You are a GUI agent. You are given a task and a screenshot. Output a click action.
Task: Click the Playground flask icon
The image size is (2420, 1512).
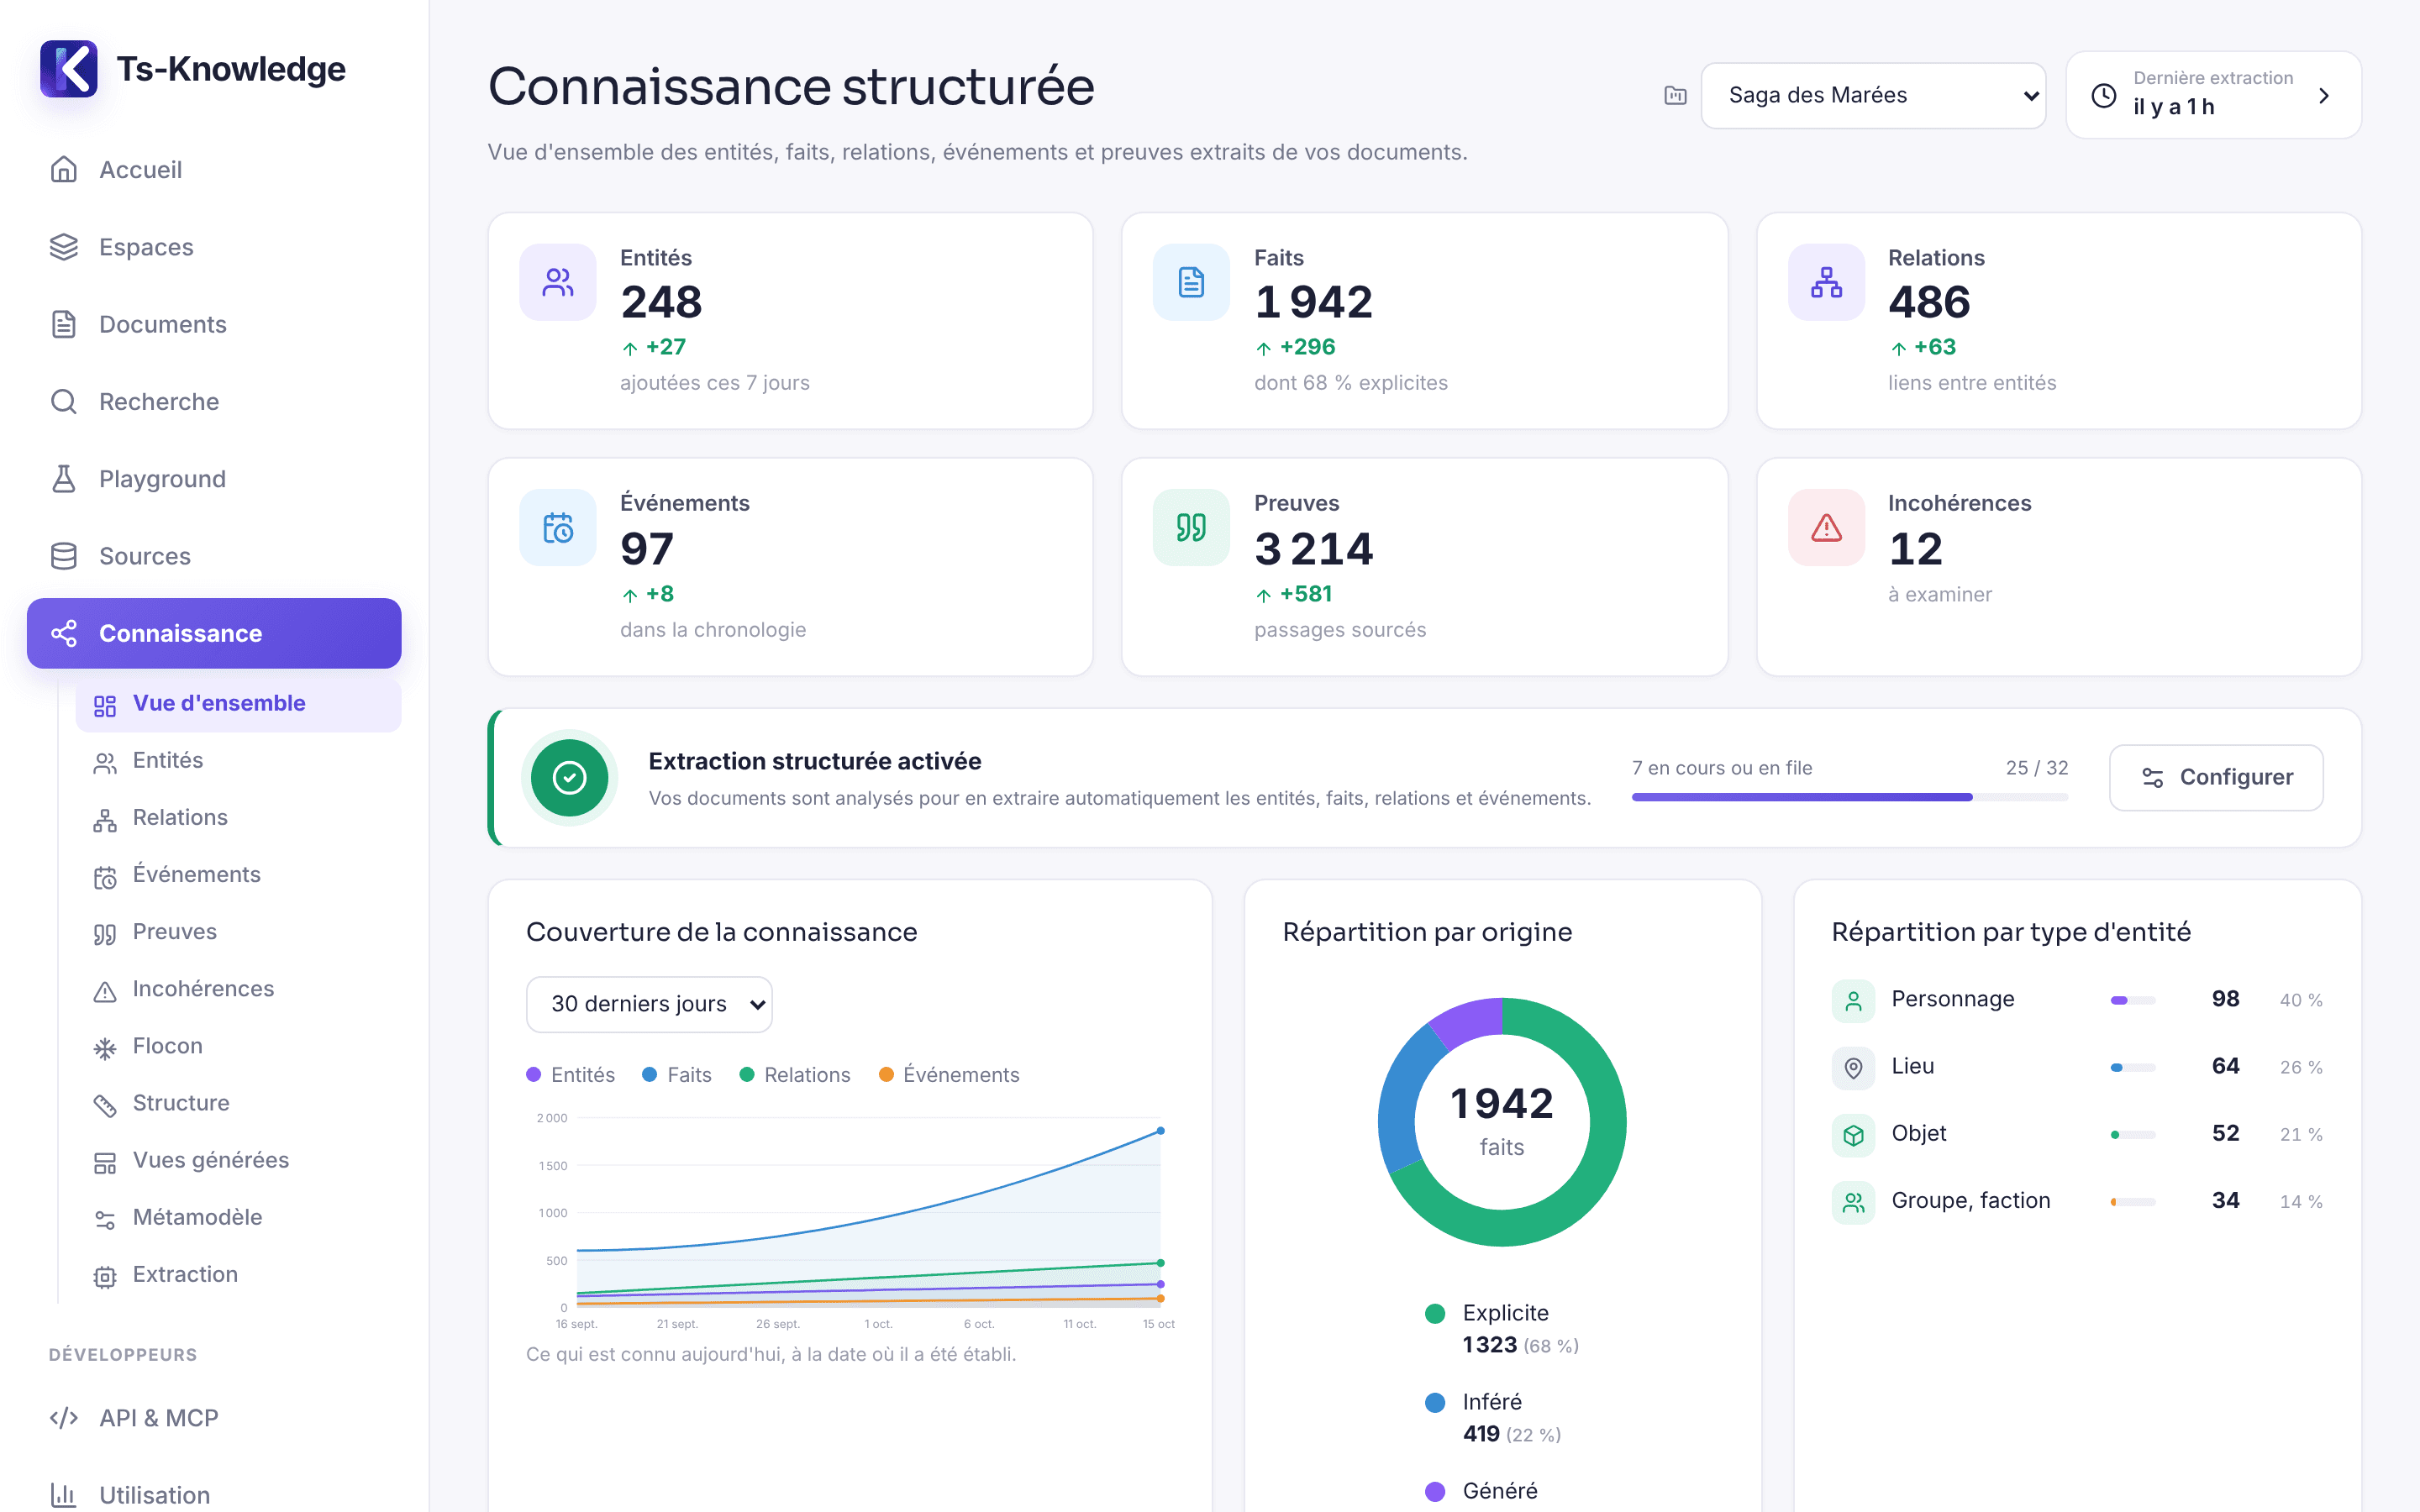(x=64, y=479)
